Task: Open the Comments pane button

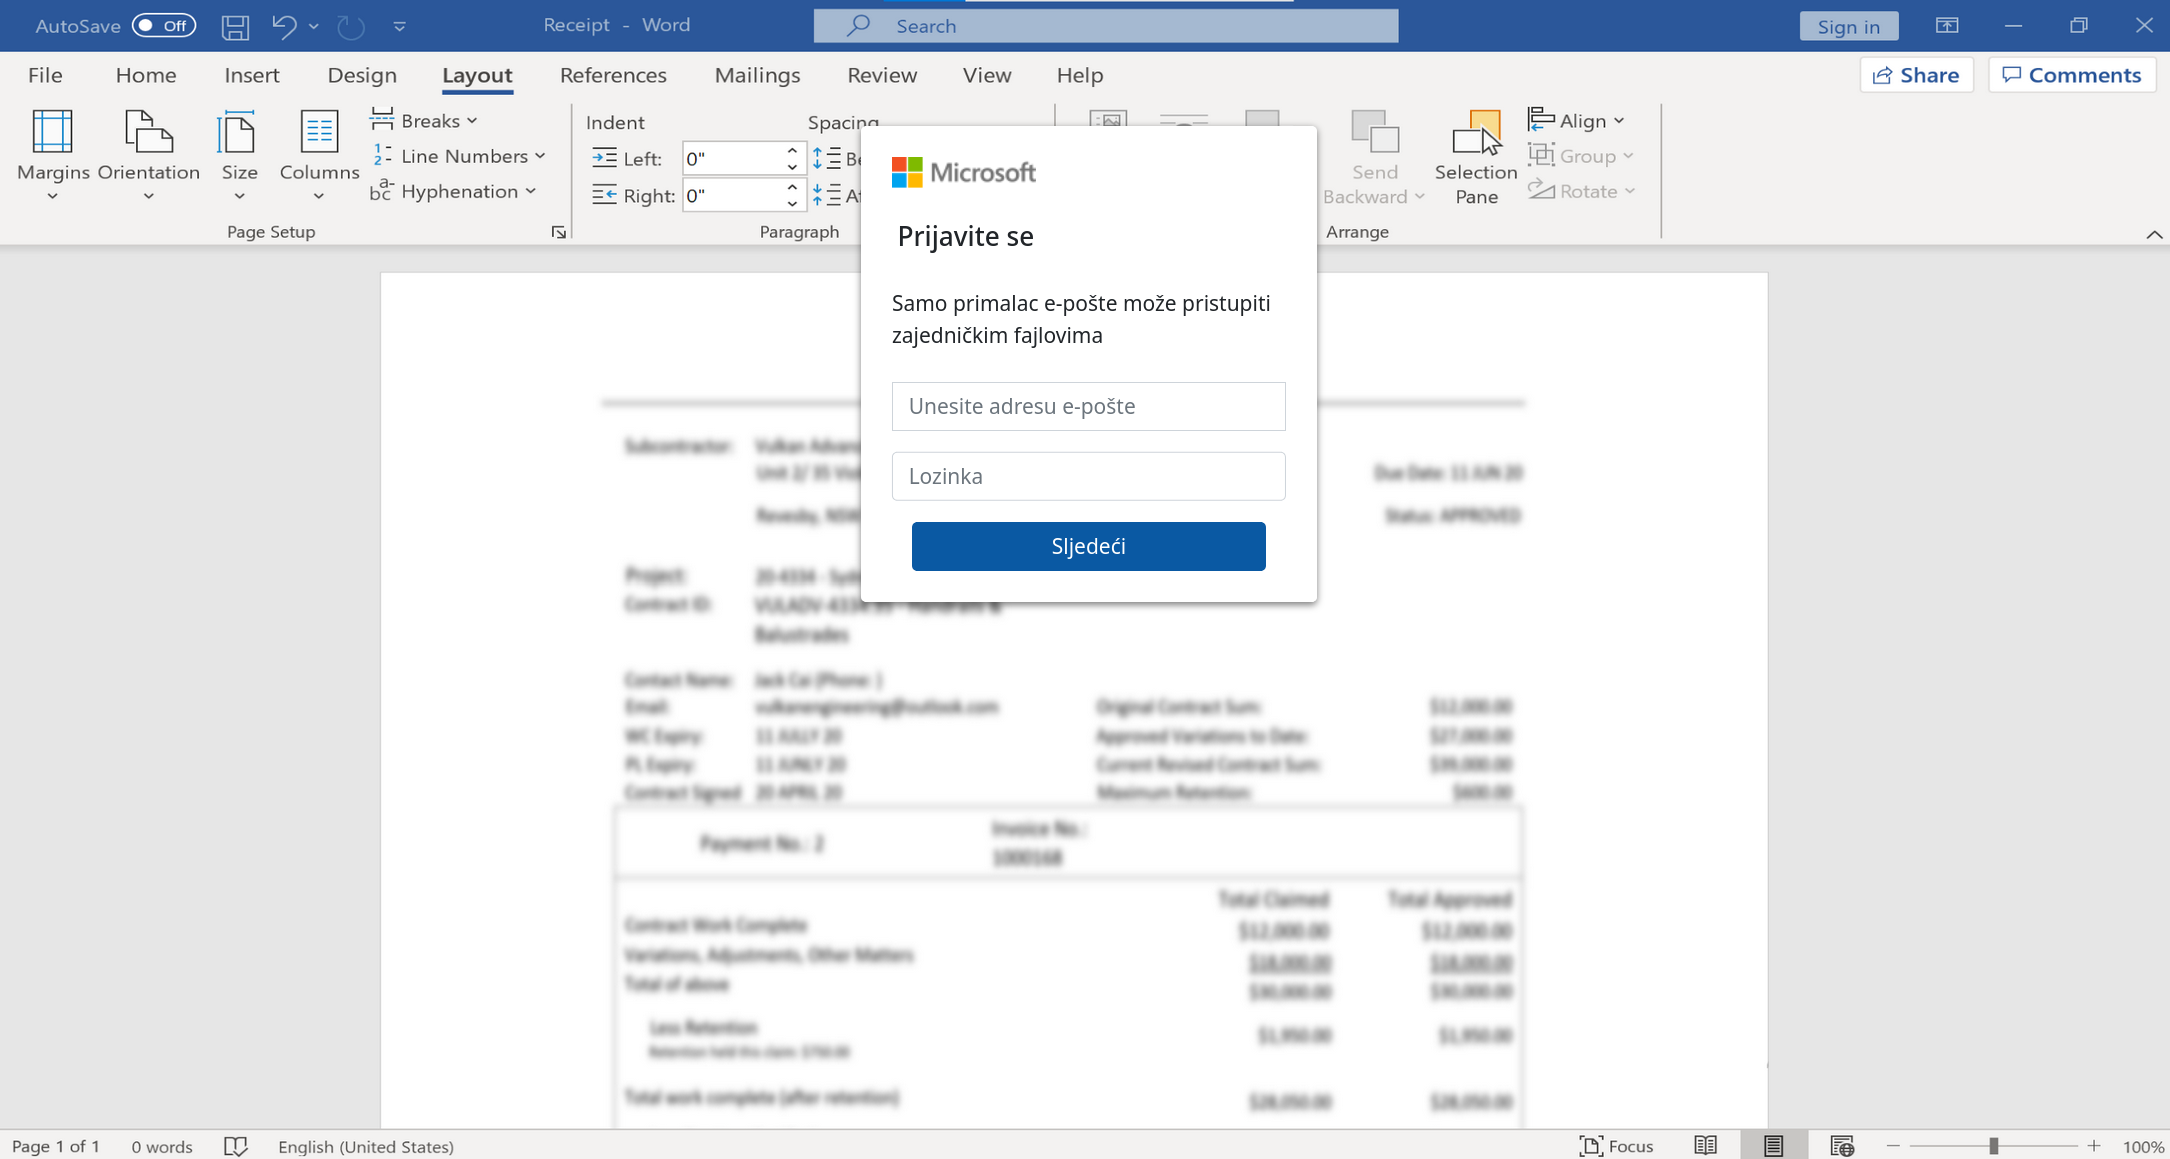Action: coord(2072,75)
